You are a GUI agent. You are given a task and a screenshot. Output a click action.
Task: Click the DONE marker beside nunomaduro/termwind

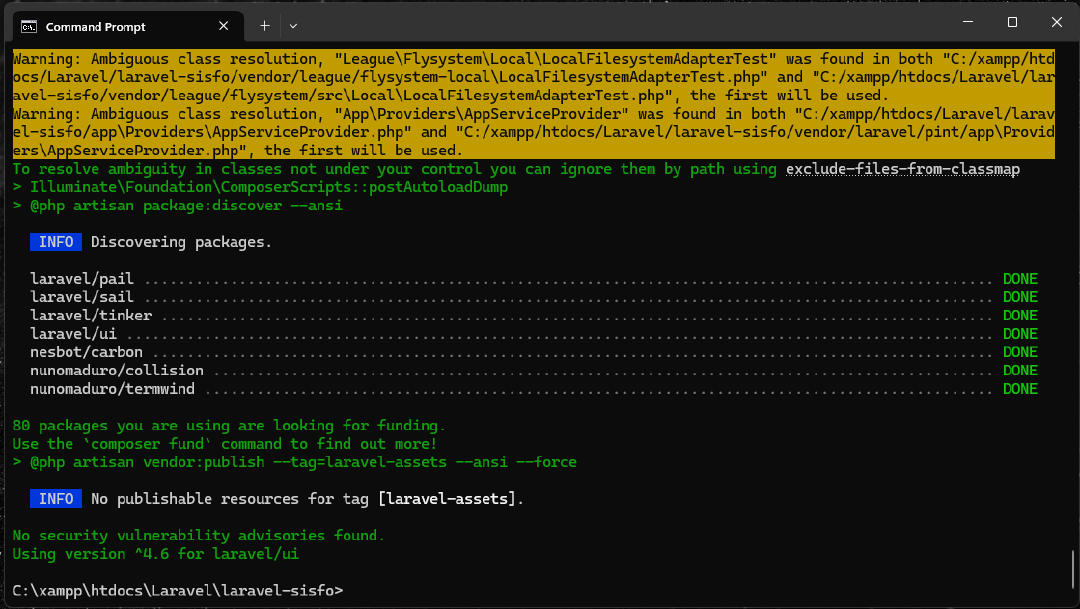point(1019,388)
